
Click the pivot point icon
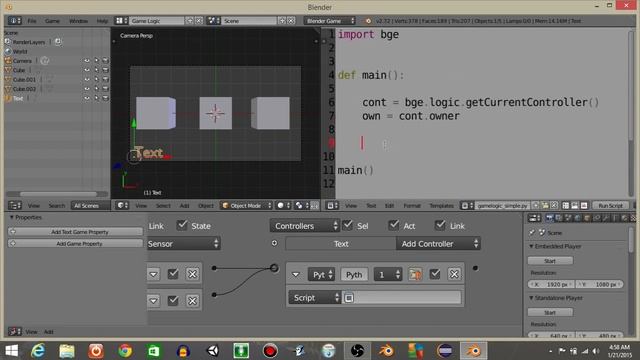pos(301,205)
